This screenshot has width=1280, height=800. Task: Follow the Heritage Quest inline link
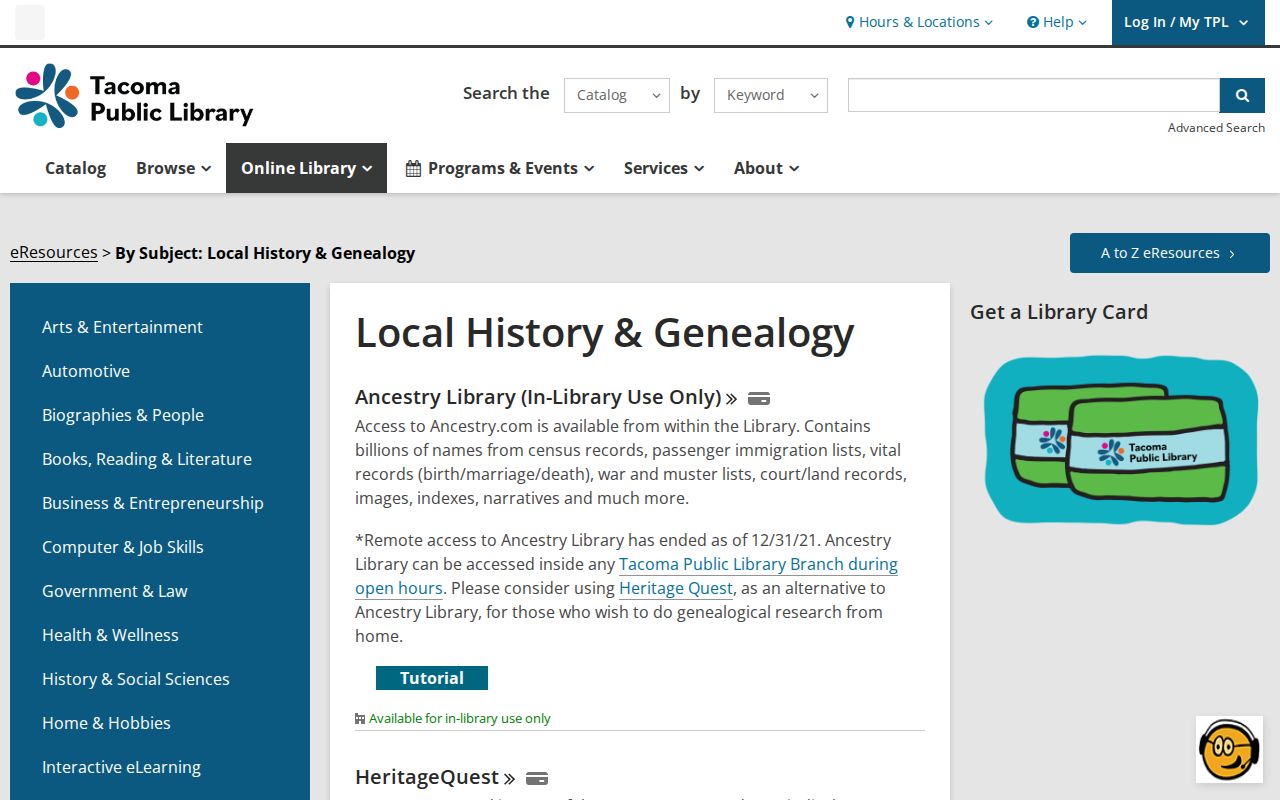point(676,588)
